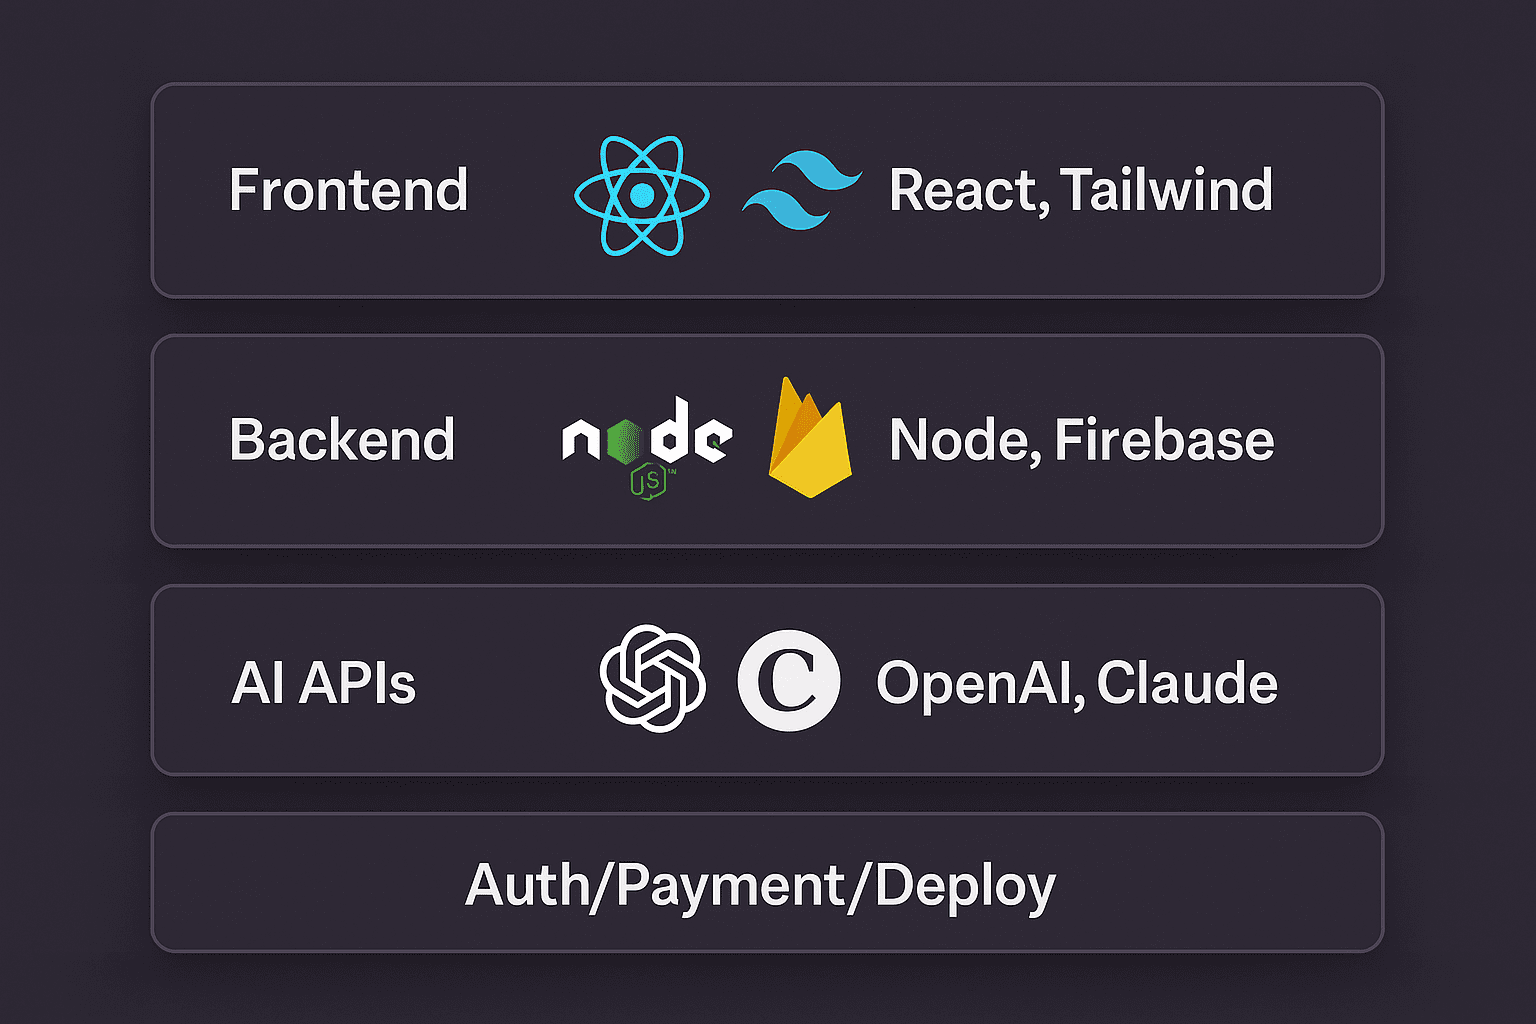Select the Node.js wordmark logo
Screen dimensions: 1536x1024
click(648, 438)
